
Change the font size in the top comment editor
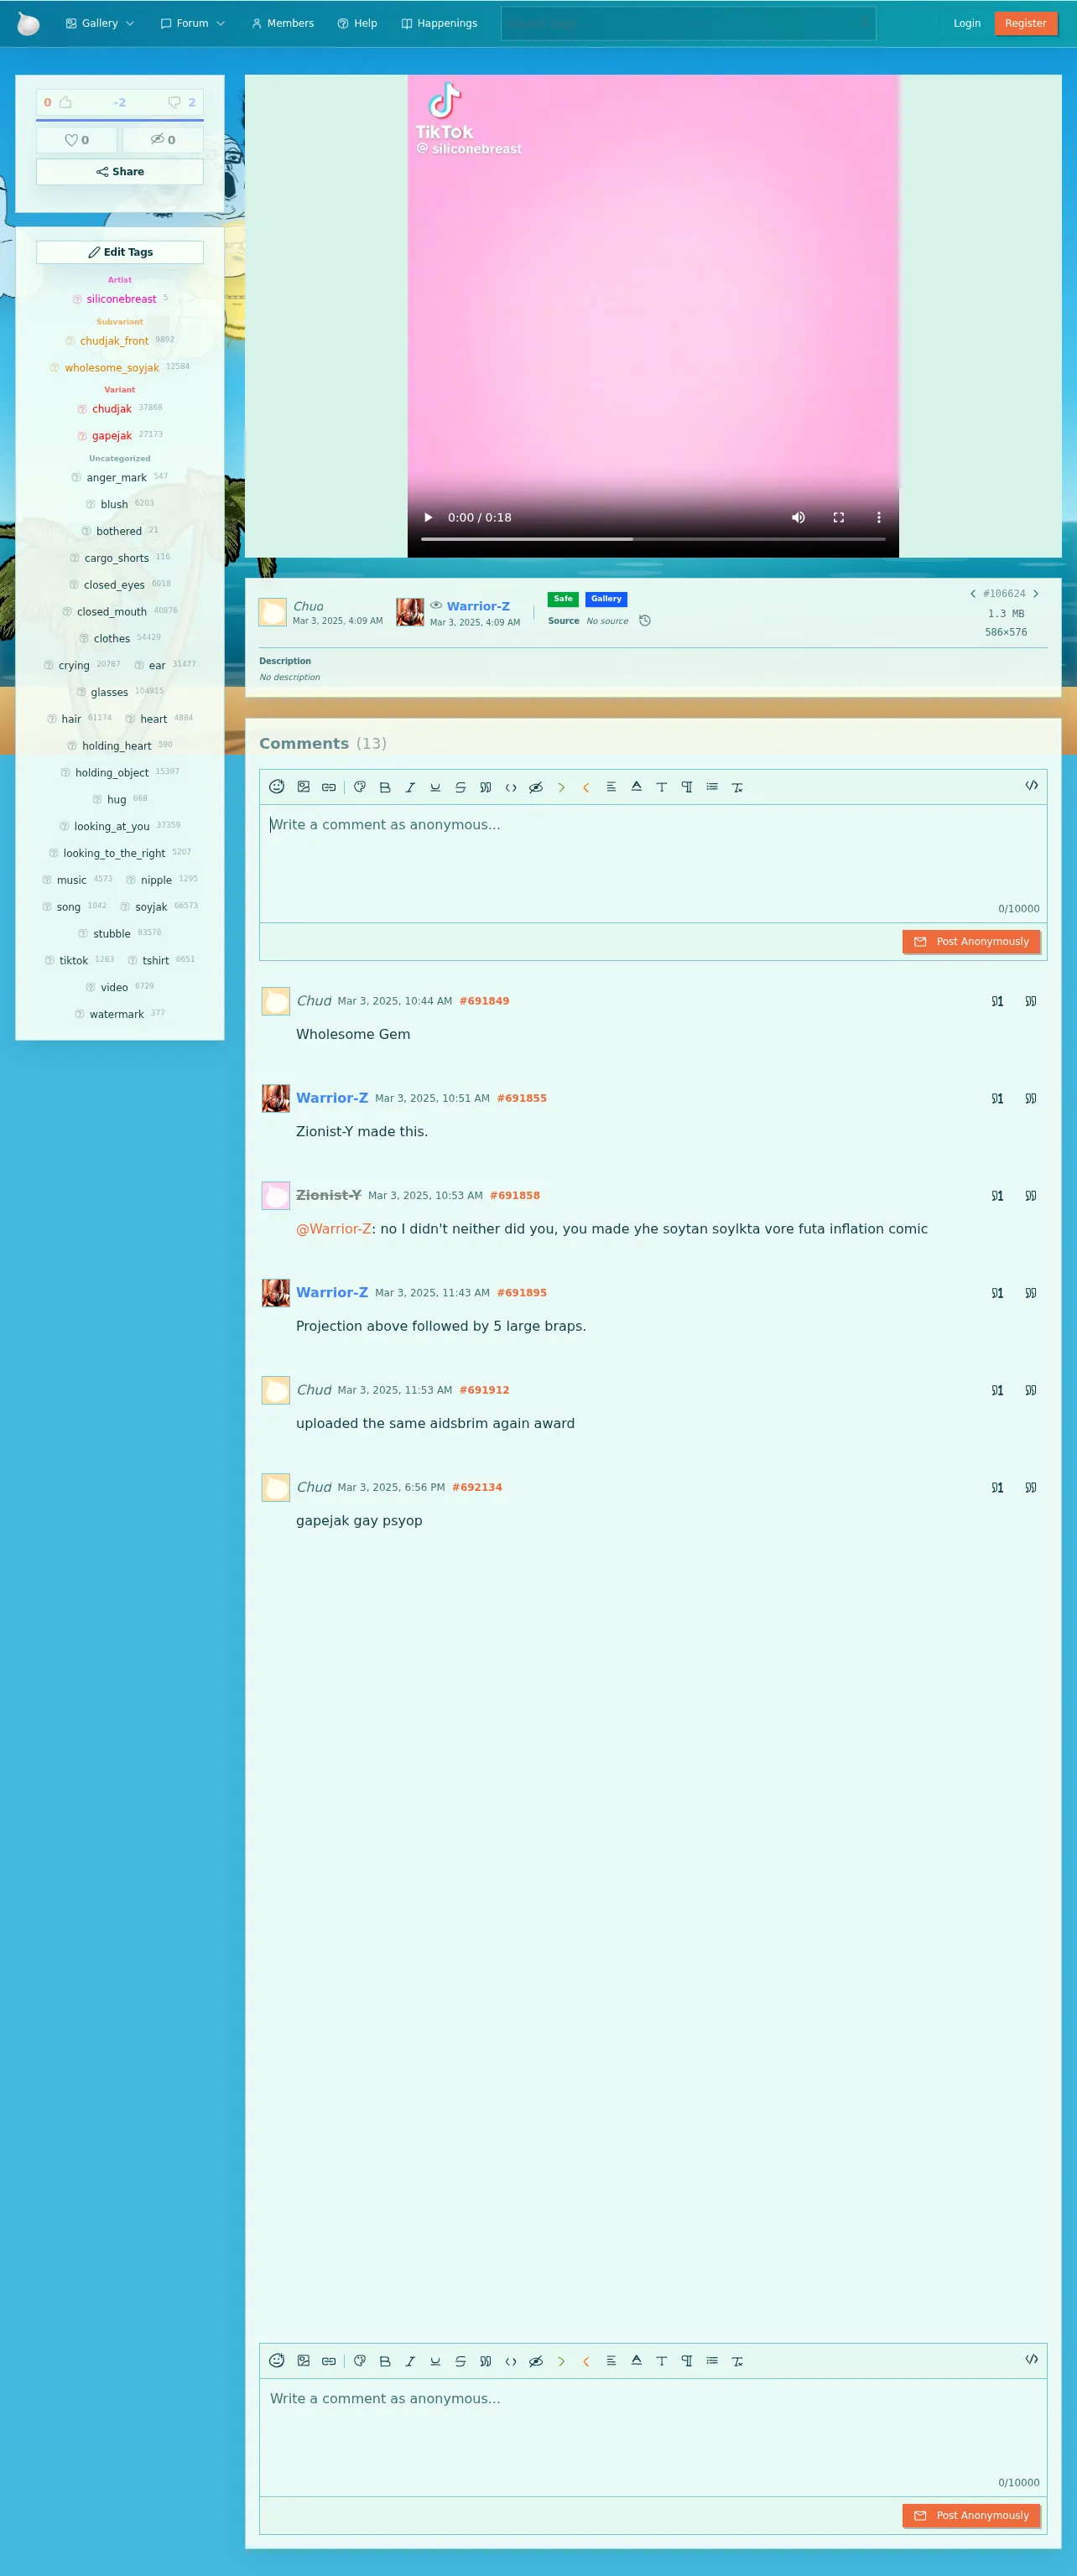coord(661,787)
